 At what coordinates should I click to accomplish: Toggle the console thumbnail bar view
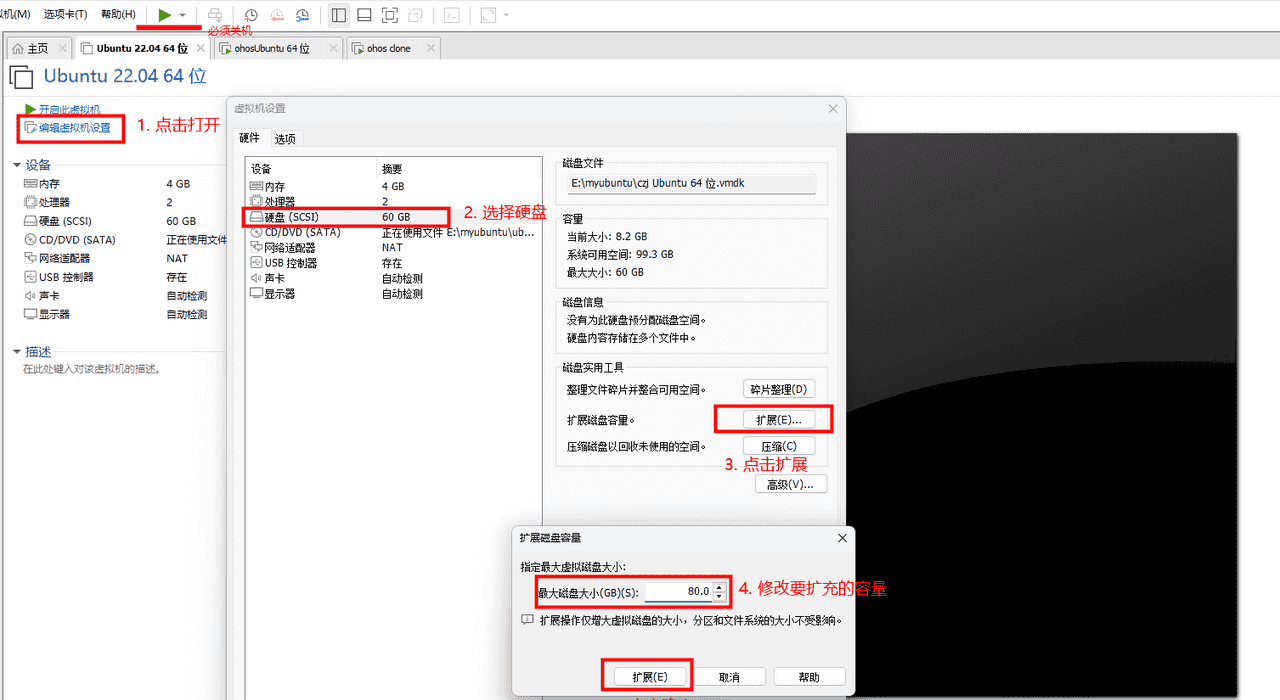pos(365,14)
